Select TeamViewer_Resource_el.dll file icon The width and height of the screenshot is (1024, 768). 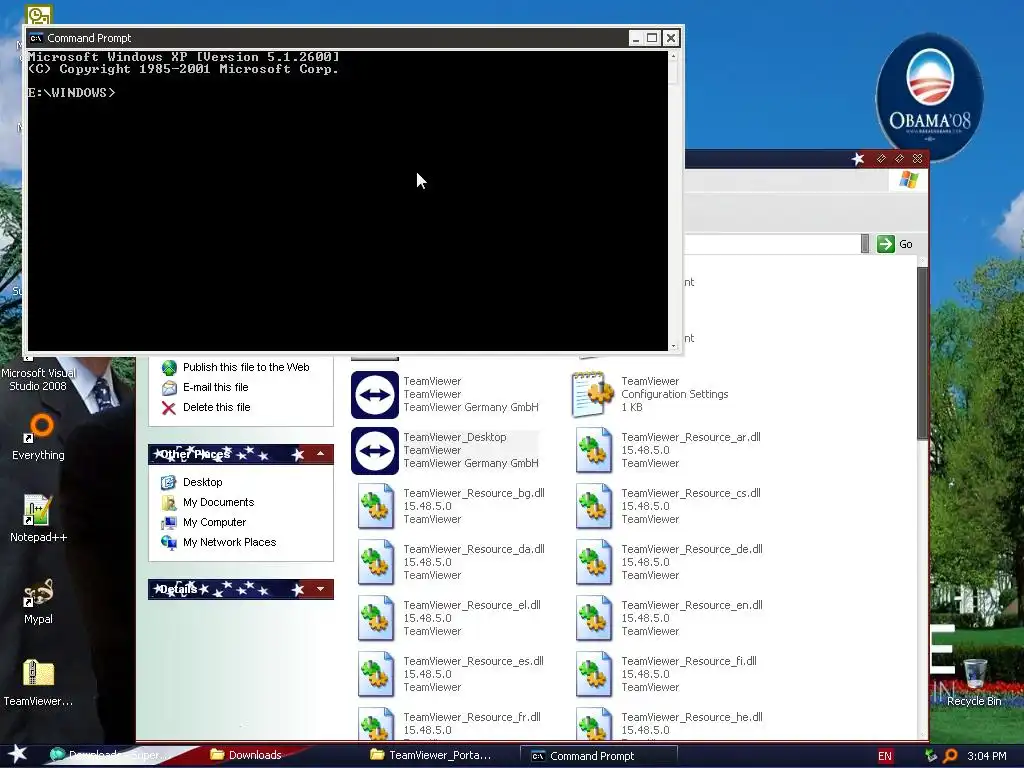(x=376, y=618)
